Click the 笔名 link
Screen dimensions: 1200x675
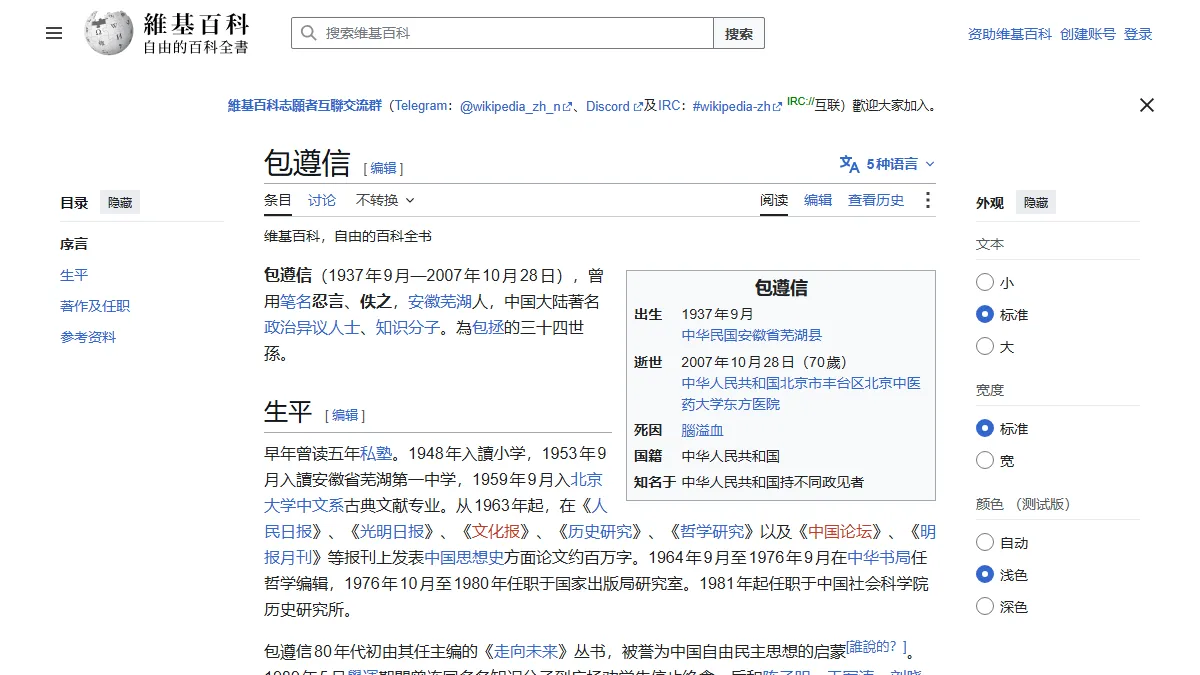point(296,301)
